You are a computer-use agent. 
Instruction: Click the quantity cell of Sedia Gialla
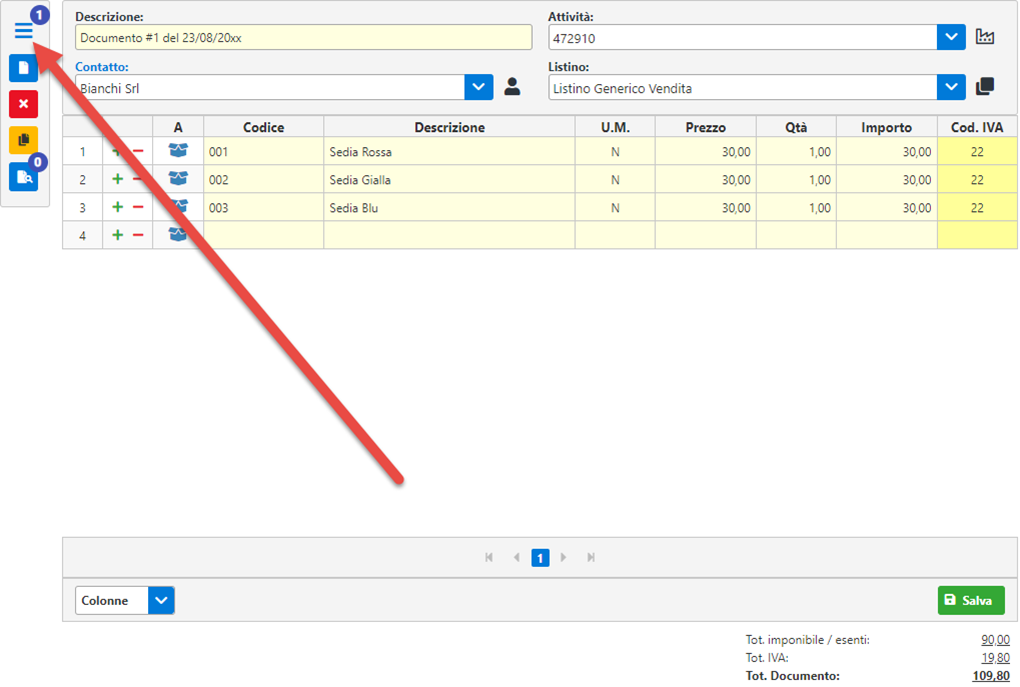tap(796, 180)
